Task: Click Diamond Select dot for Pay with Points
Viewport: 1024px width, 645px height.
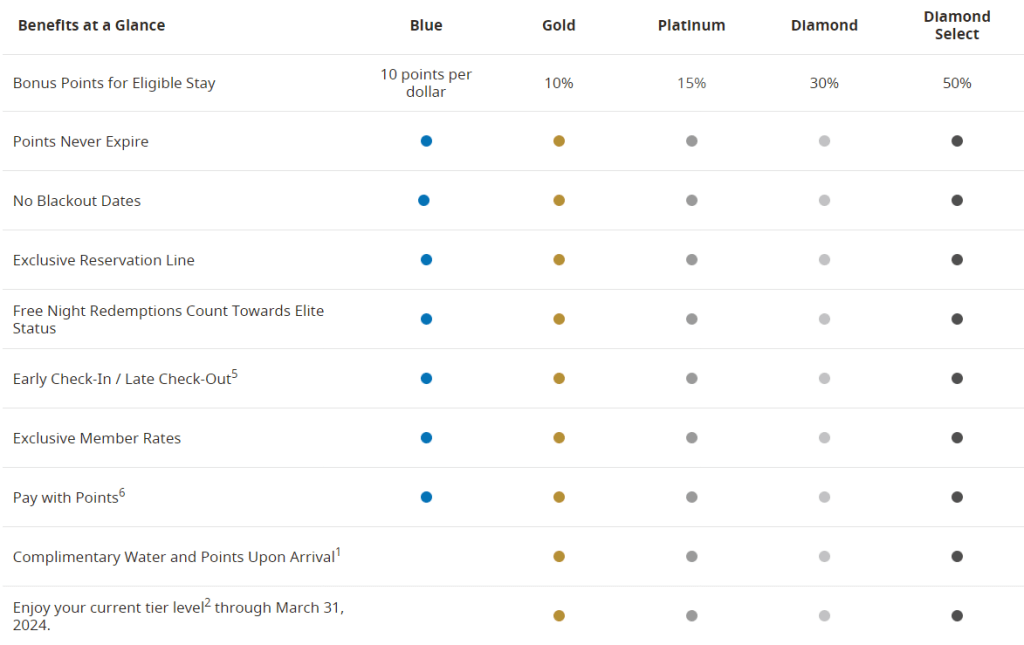Action: (x=957, y=497)
